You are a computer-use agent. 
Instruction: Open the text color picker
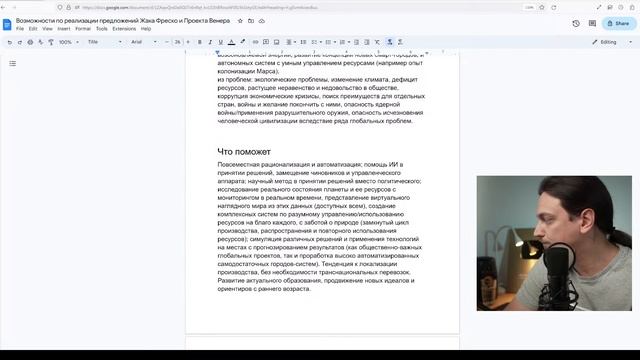(x=231, y=42)
